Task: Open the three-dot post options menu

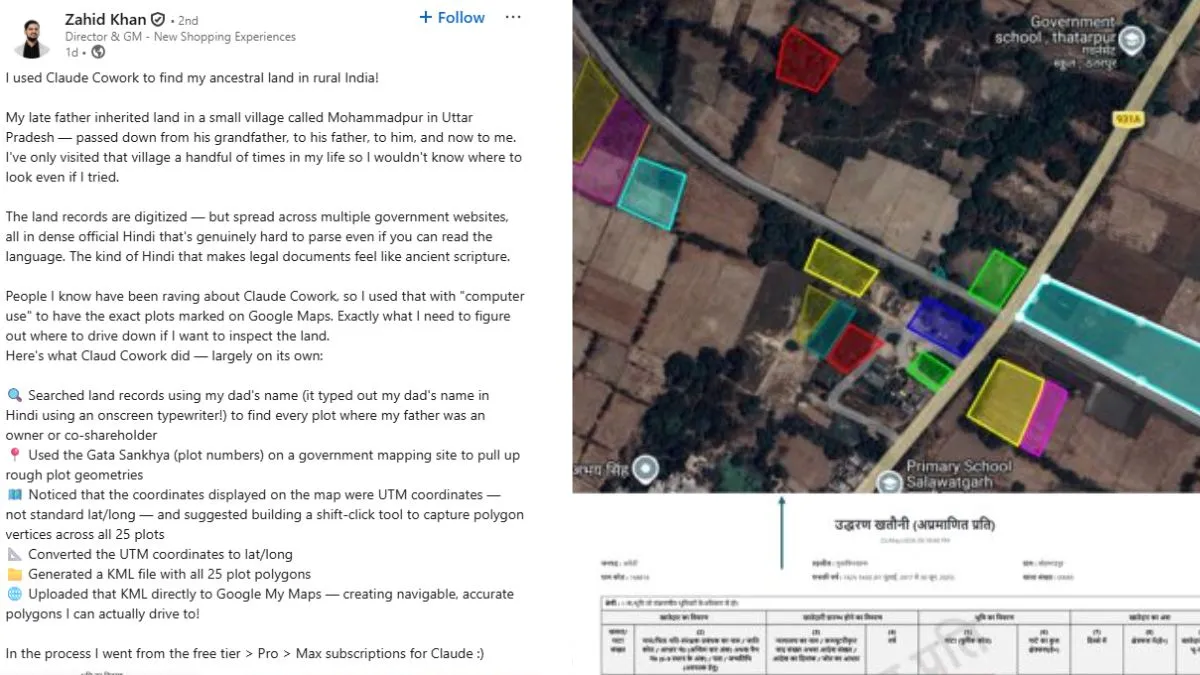Action: pos(513,17)
